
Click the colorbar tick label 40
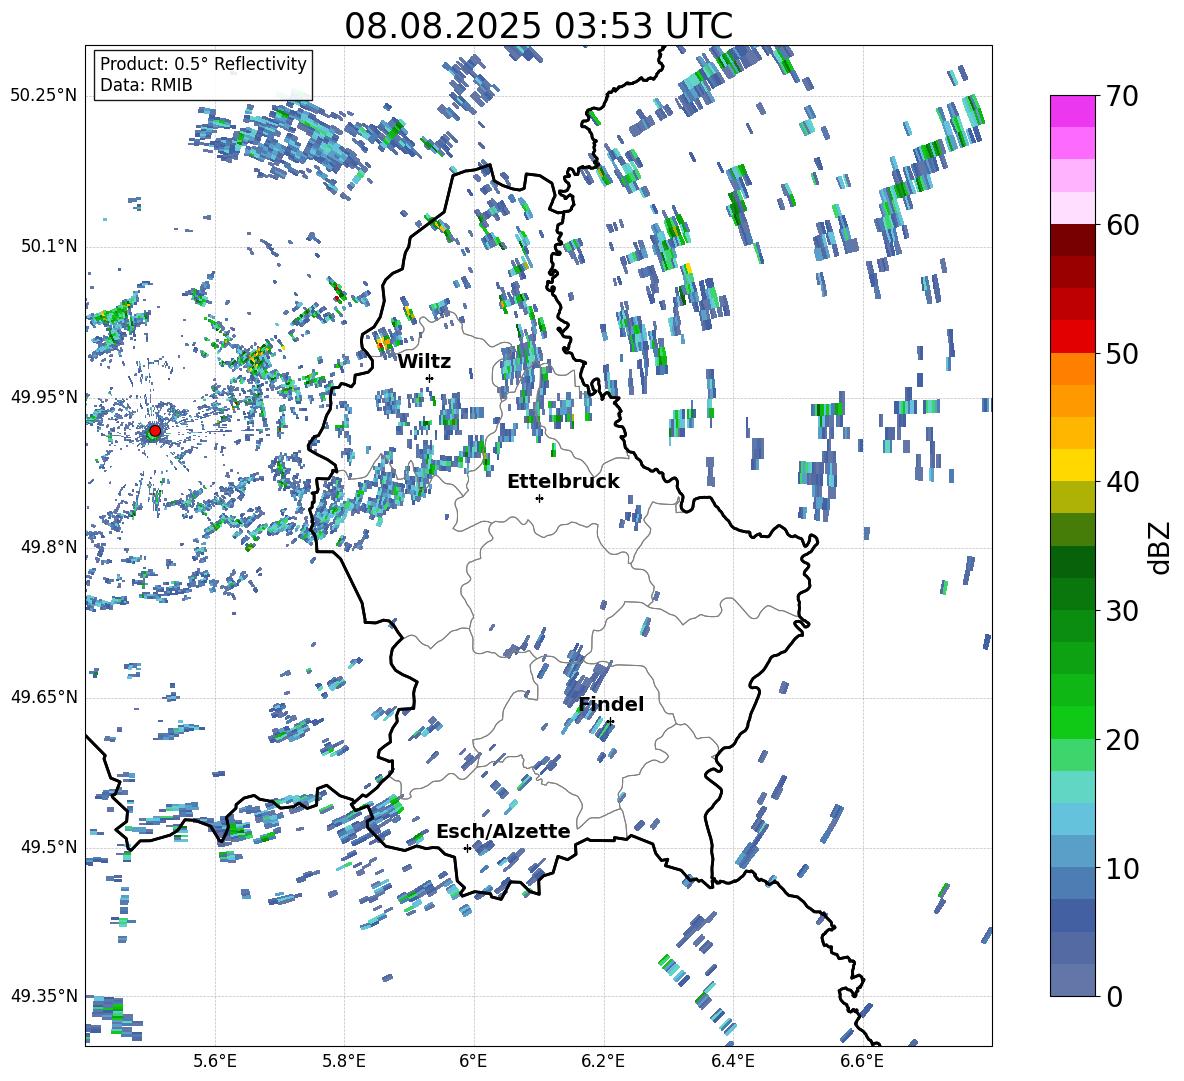pos(1122,482)
